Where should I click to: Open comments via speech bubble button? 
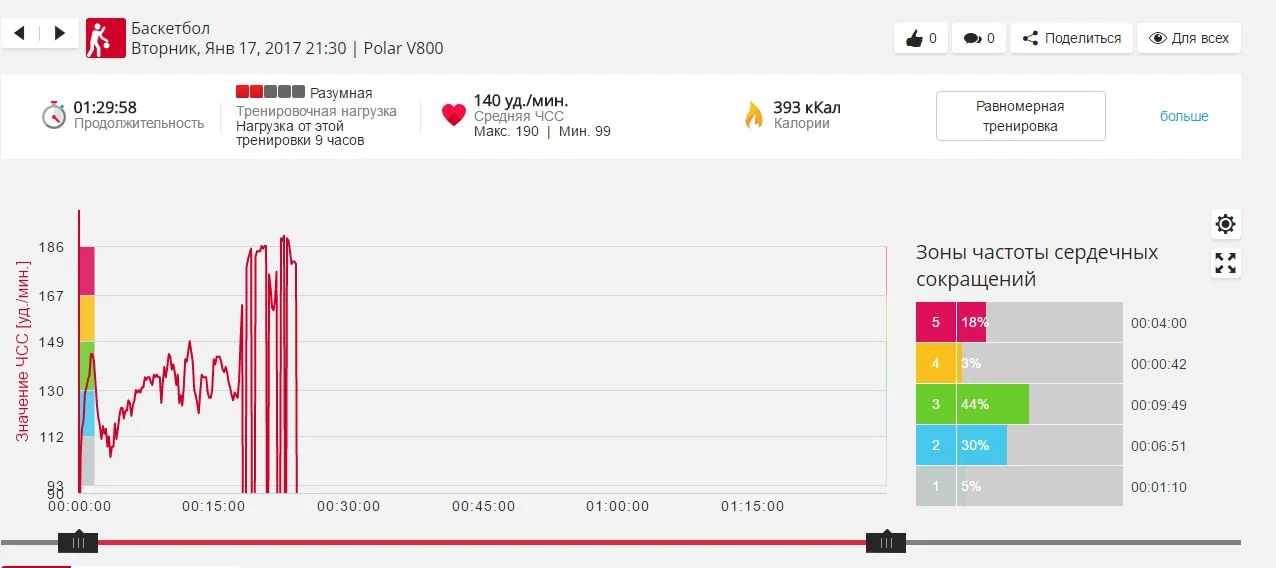tap(978, 38)
